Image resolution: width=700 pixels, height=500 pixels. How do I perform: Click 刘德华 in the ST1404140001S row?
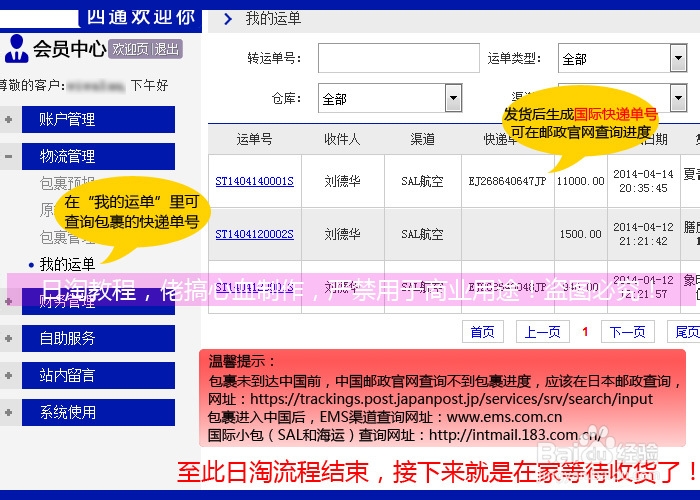coord(342,181)
